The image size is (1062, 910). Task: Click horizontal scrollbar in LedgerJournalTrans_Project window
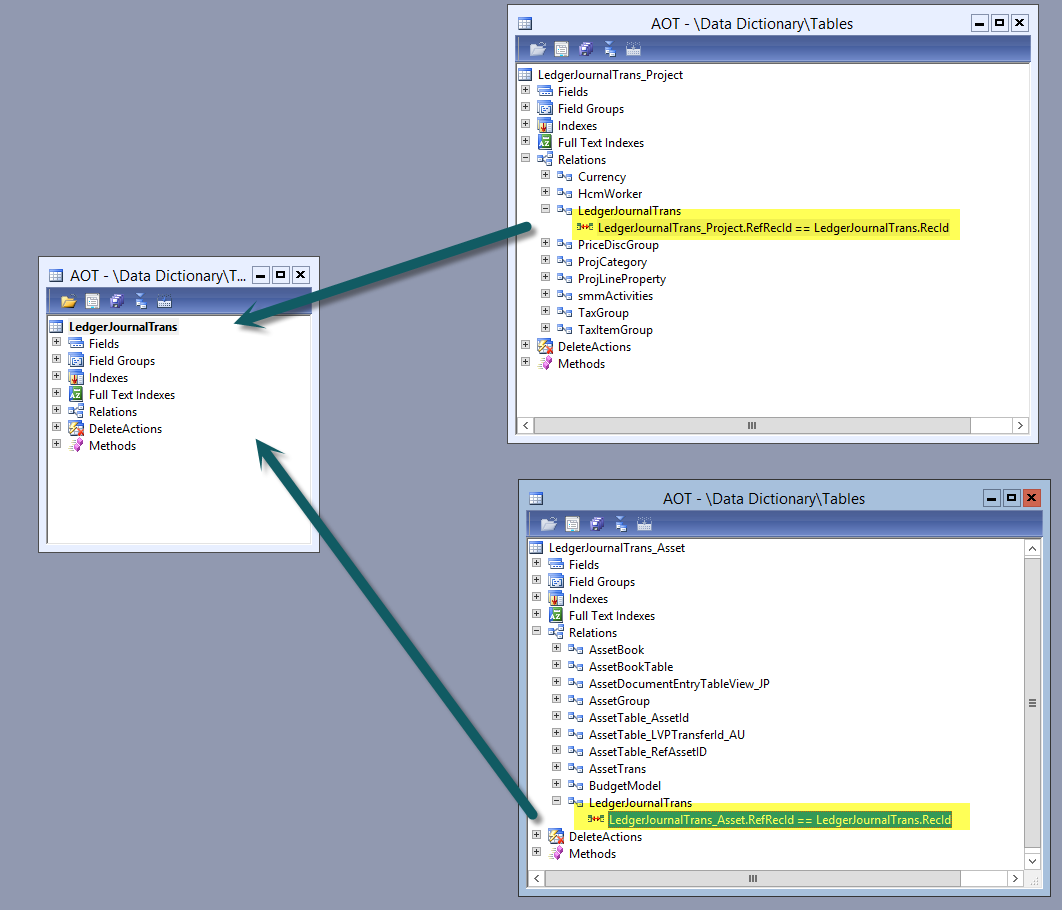pyautogui.click(x=752, y=426)
